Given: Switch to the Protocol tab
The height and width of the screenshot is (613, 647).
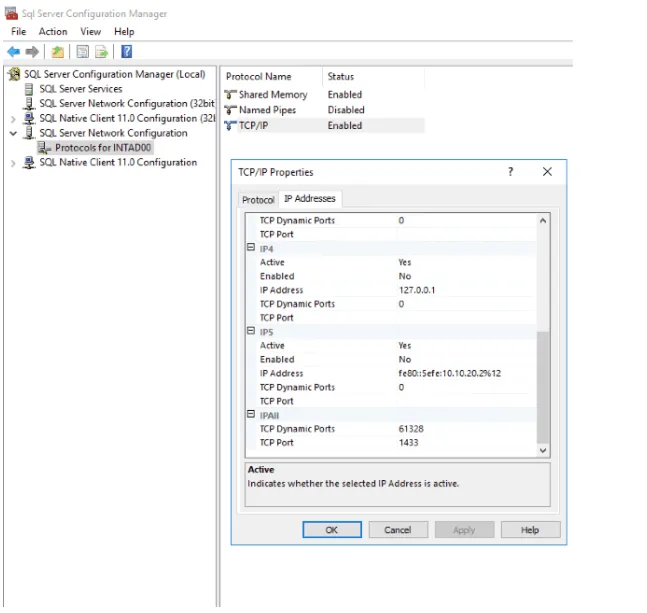Looking at the screenshot, I should (258, 200).
